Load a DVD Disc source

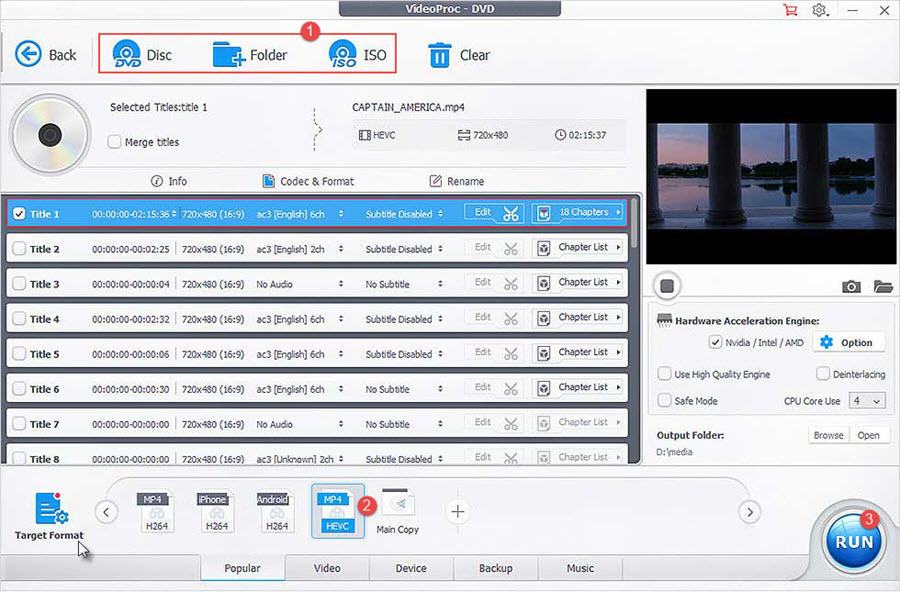click(142, 55)
